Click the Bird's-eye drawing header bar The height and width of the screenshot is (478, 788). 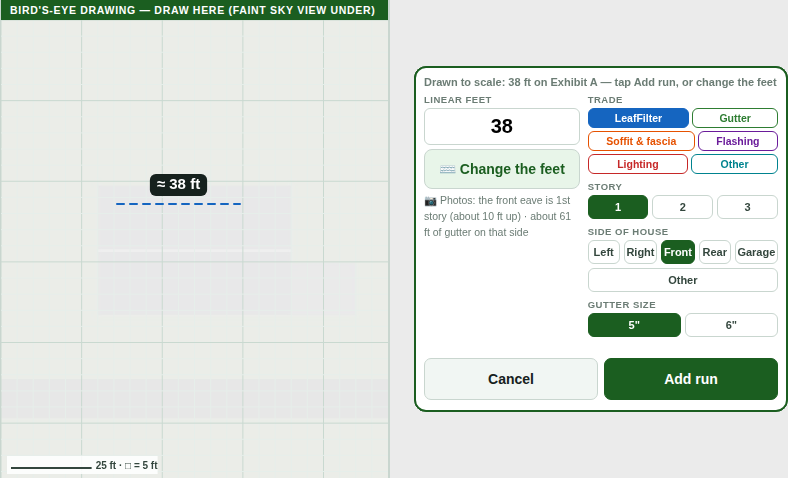click(x=194, y=10)
